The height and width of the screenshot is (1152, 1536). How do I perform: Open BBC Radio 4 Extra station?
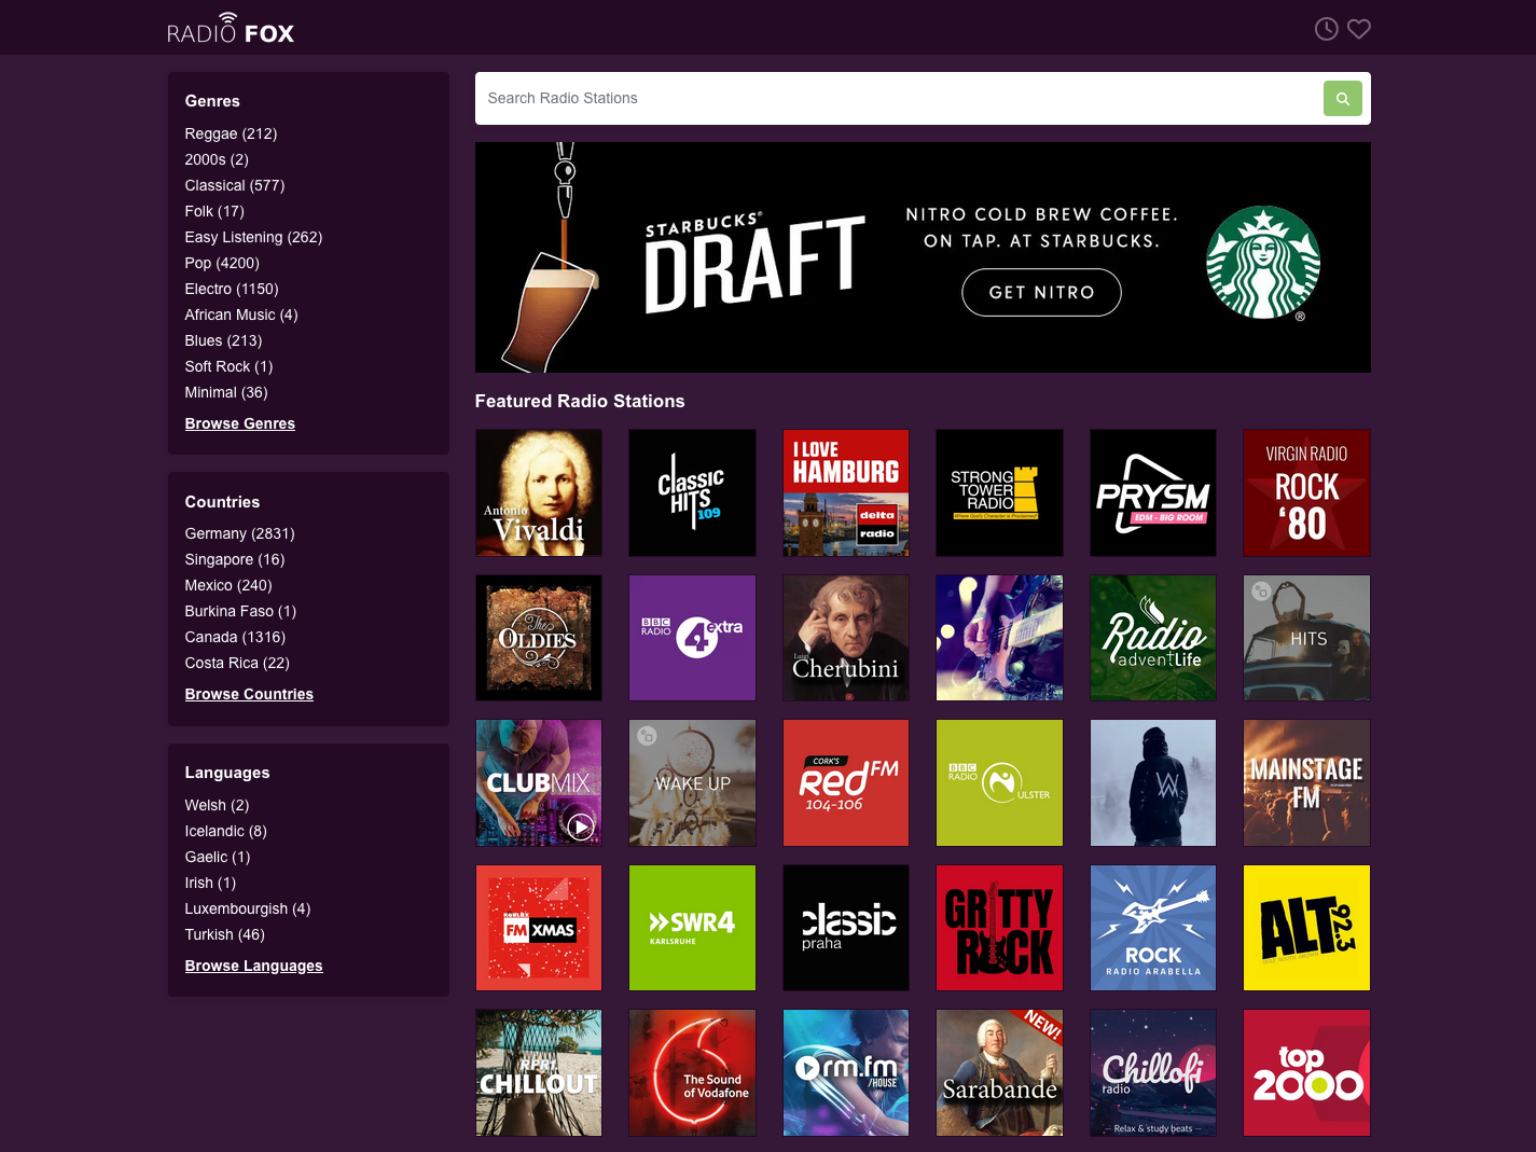[x=692, y=637]
